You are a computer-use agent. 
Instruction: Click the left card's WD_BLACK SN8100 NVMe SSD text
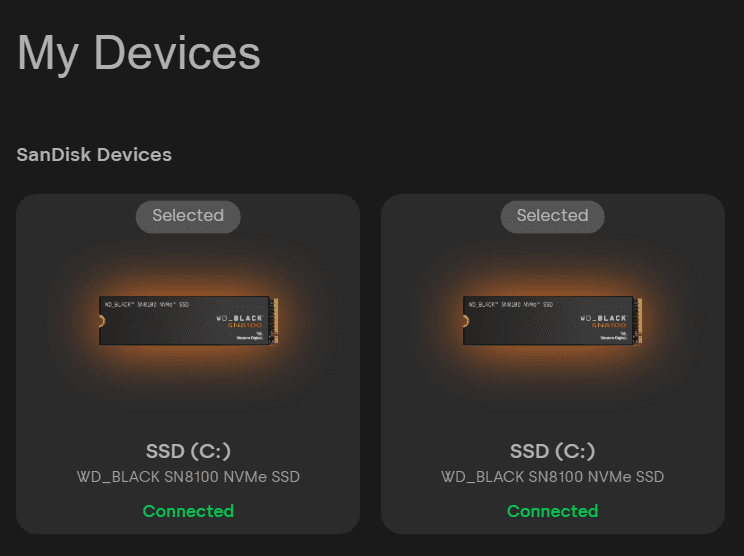point(188,477)
